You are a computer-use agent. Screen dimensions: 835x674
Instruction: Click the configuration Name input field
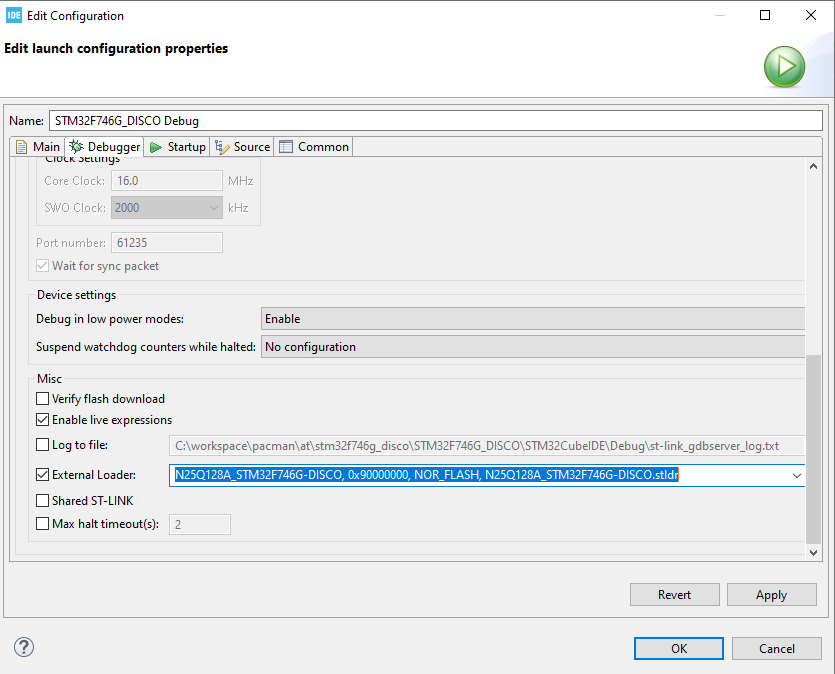tap(436, 121)
